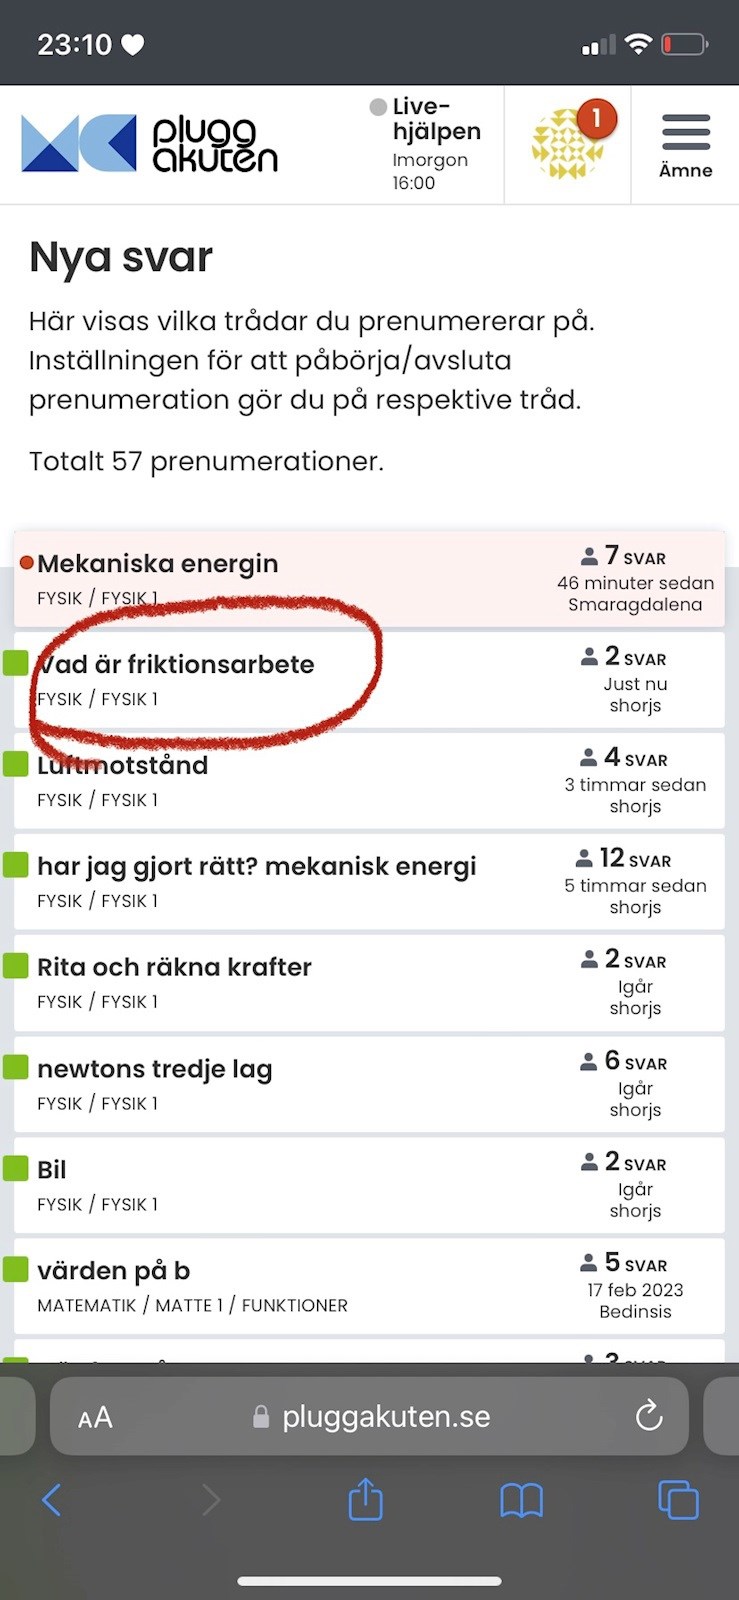The width and height of the screenshot is (739, 1600).
Task: Tap the Safari share icon
Action: pyautogui.click(x=365, y=1499)
